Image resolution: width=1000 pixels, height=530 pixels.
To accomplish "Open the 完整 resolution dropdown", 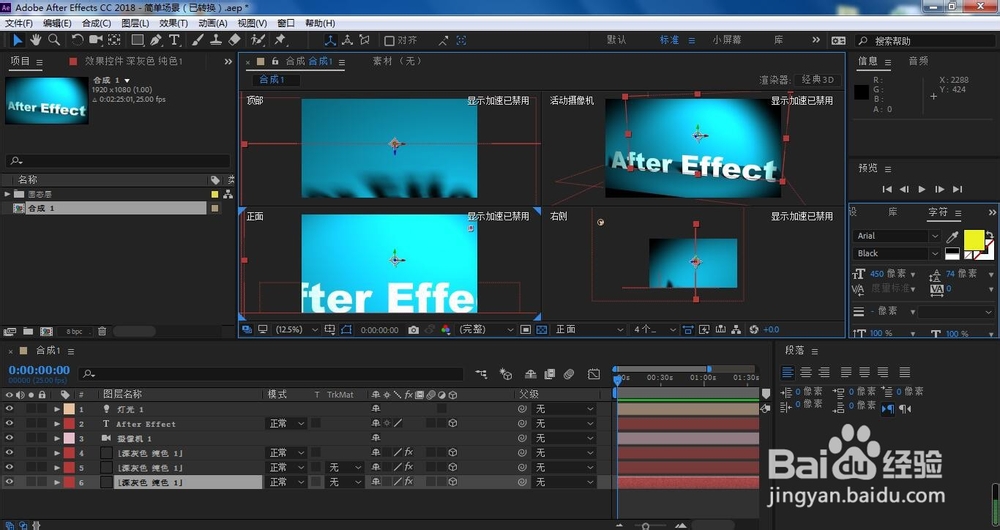I will tap(487, 330).
